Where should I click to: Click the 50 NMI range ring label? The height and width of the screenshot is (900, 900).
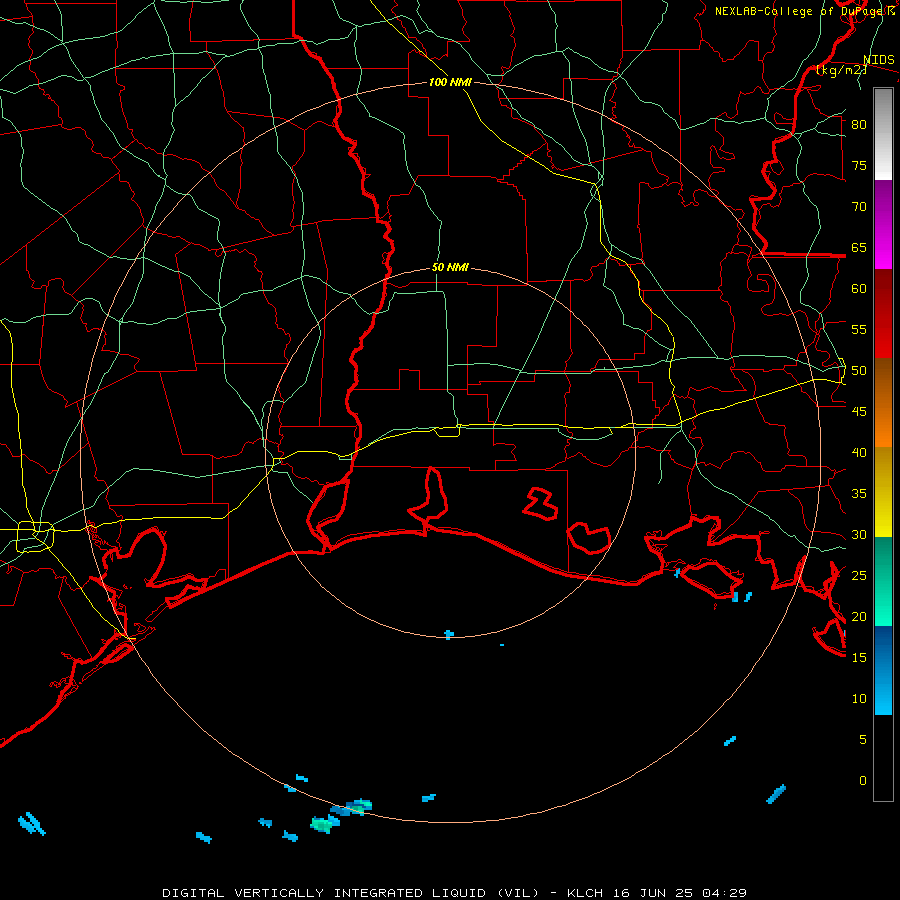click(x=450, y=267)
